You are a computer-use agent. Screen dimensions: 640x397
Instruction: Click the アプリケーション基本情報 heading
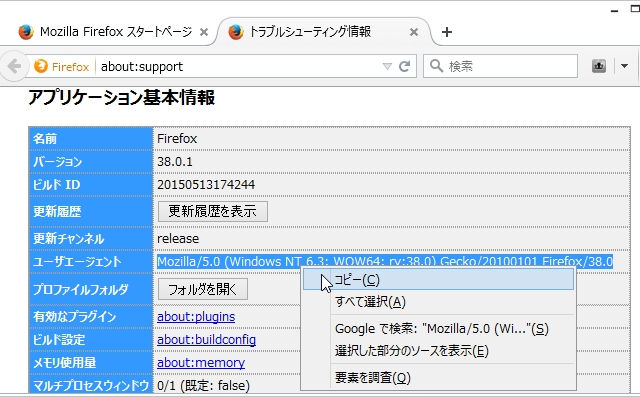coord(121,98)
